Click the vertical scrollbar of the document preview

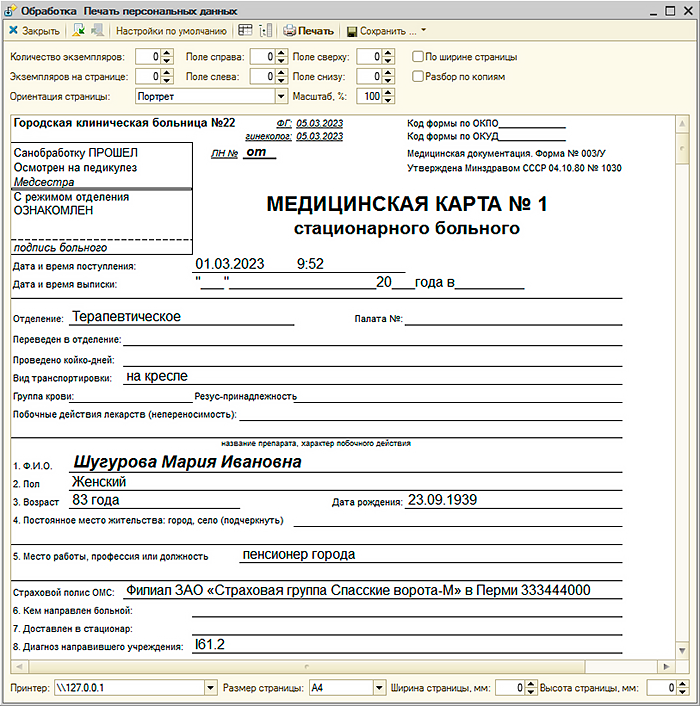coord(682,400)
